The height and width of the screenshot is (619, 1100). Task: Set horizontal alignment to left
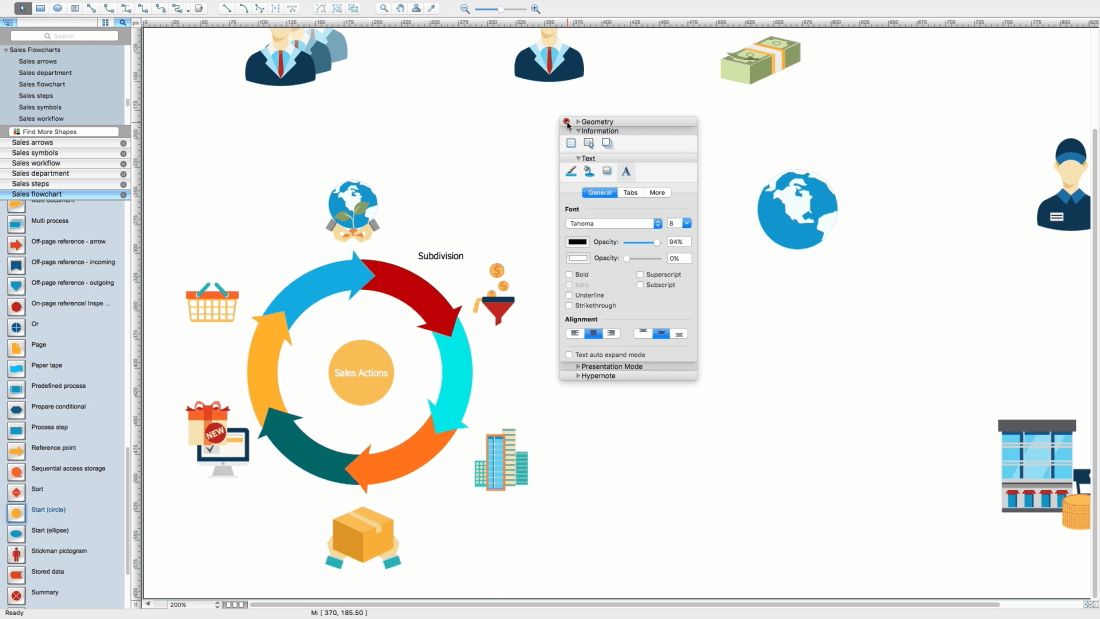click(x=575, y=333)
